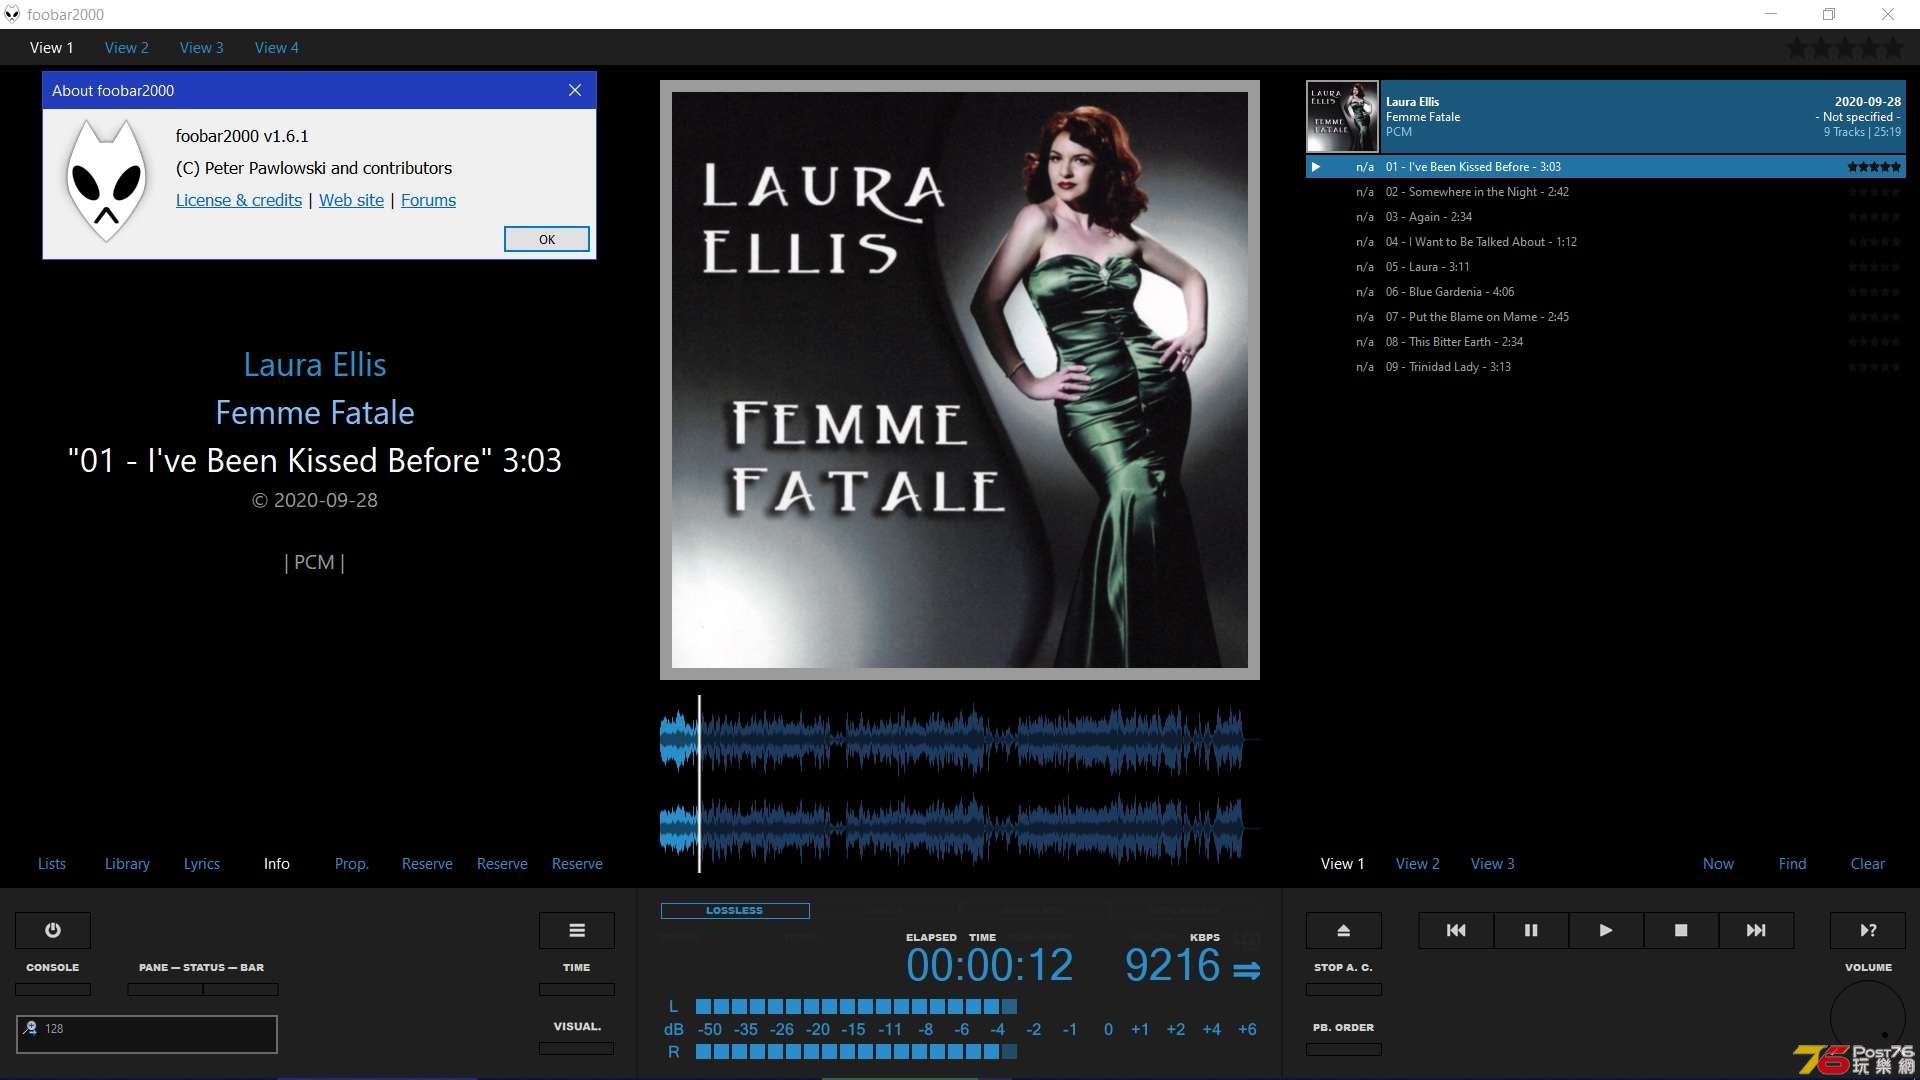1920x1080 pixels.
Task: Pause playback with the pause button
Action: (1531, 930)
